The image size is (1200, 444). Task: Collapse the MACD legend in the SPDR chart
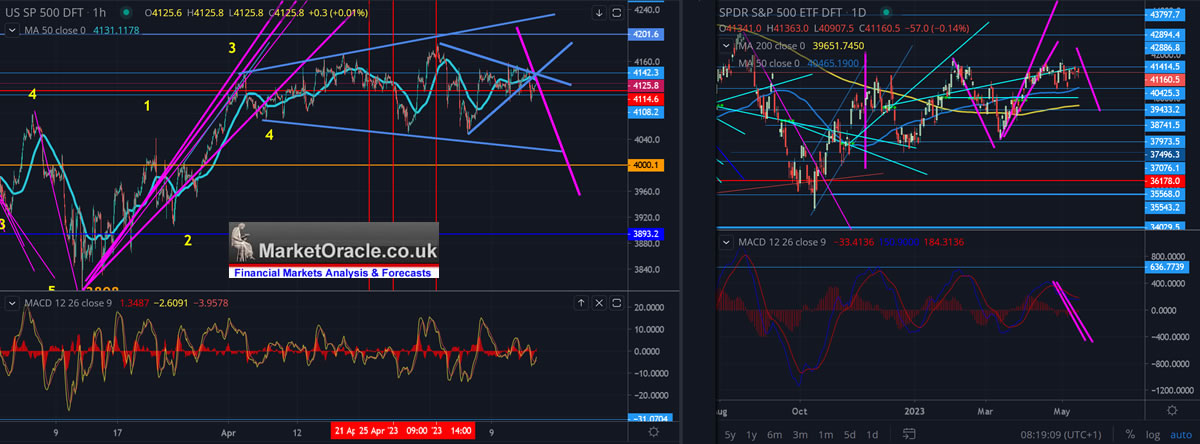[x=728, y=243]
